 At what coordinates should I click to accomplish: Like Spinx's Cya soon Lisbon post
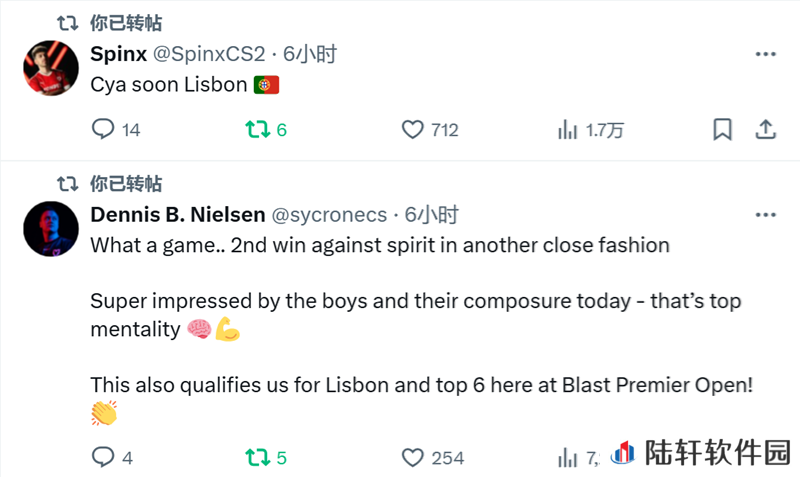coord(413,130)
